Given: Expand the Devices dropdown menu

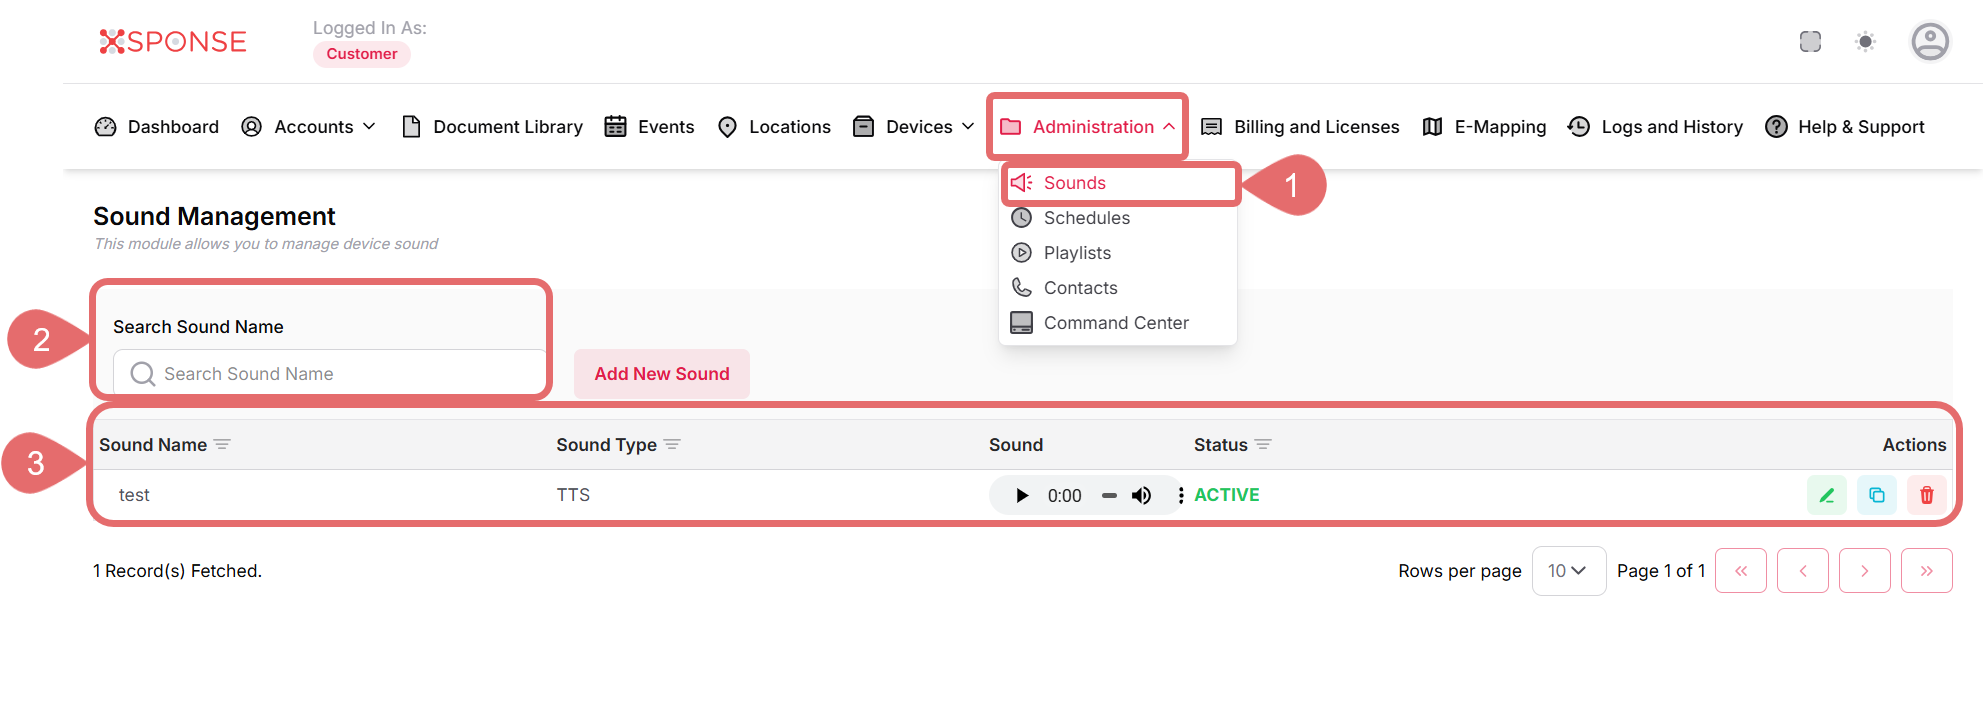Looking at the screenshot, I should [913, 127].
